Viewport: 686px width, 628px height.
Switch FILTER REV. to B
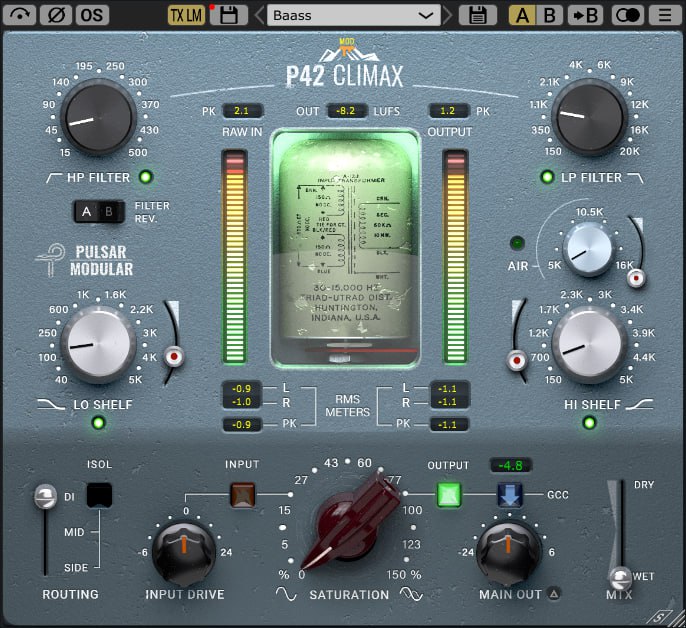point(109,212)
